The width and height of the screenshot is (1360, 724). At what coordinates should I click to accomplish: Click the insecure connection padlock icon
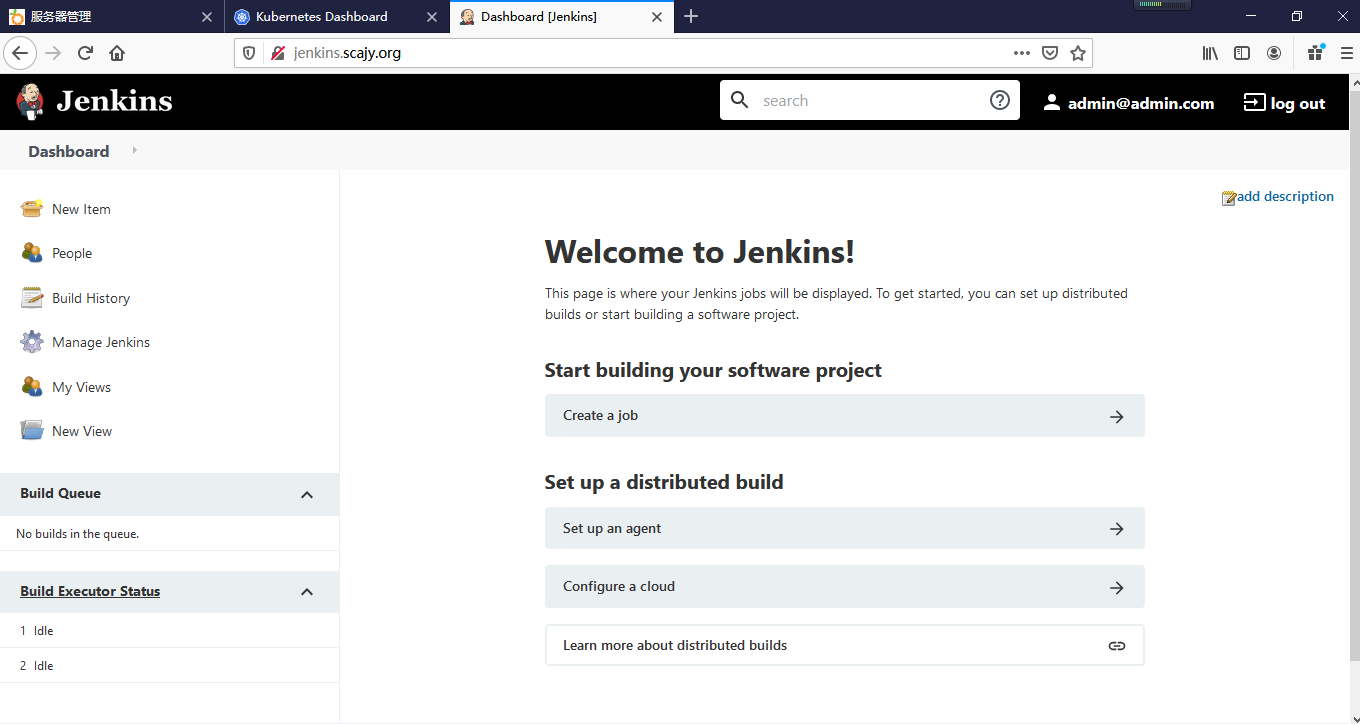click(278, 53)
